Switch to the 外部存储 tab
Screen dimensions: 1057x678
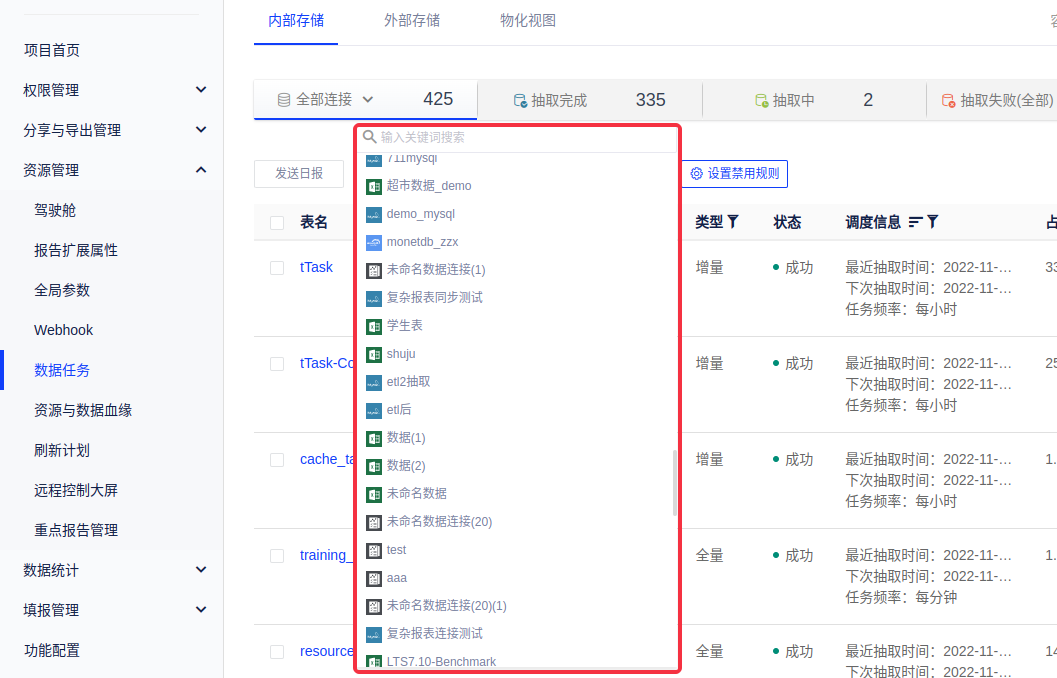click(x=412, y=21)
